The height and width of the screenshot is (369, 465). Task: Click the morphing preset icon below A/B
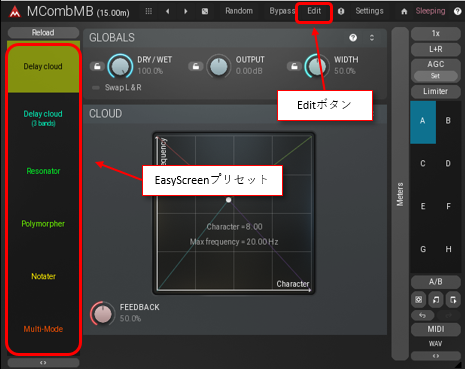pyautogui.click(x=418, y=300)
